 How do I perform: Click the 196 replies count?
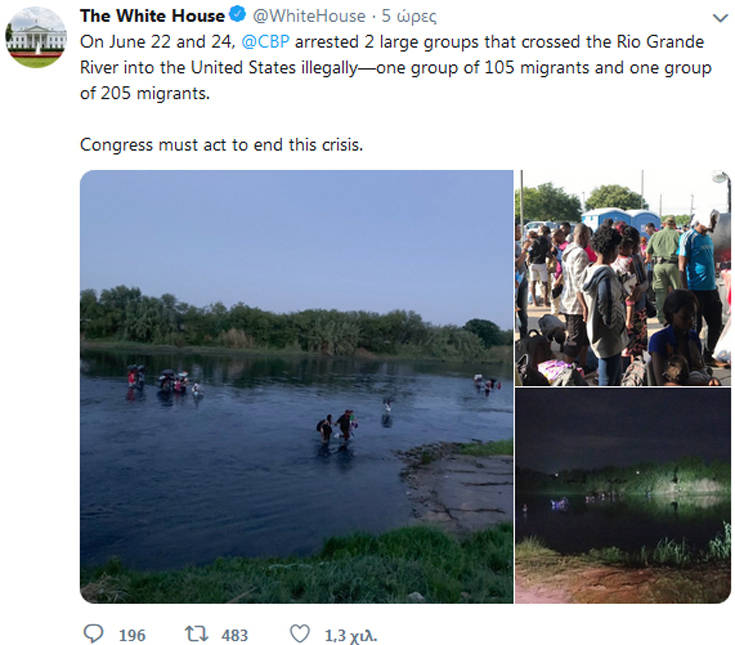click(132, 635)
